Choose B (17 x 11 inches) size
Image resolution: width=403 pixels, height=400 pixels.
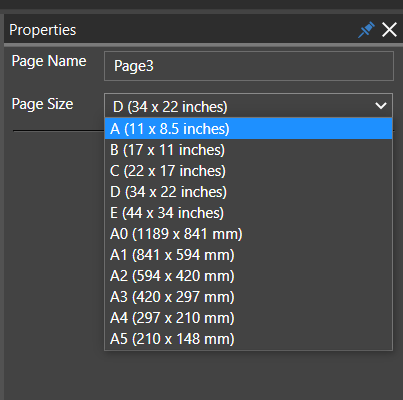click(248, 150)
